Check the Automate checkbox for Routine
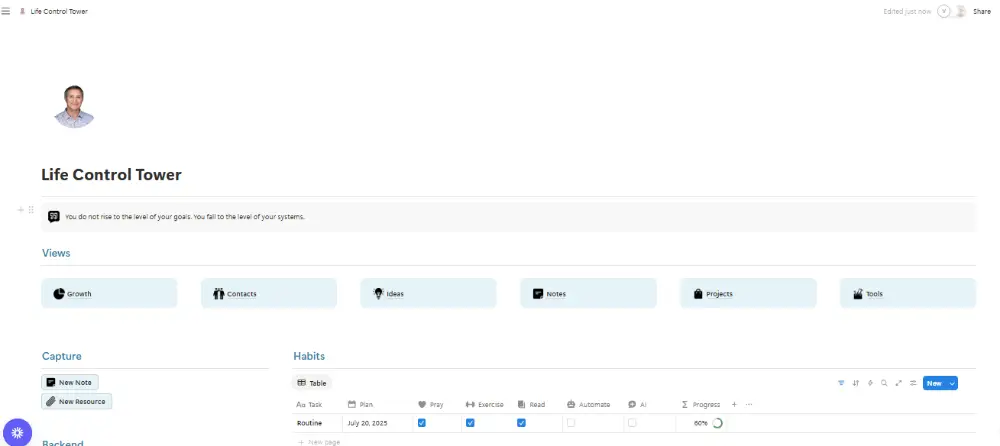This screenshot has width=1000, height=446. click(571, 423)
